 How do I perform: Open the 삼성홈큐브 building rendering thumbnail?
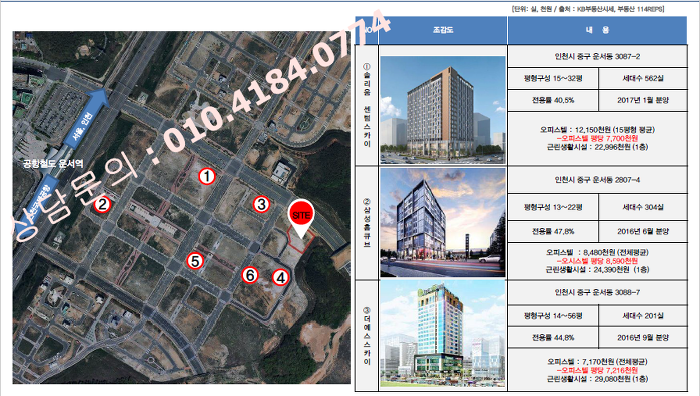point(443,222)
